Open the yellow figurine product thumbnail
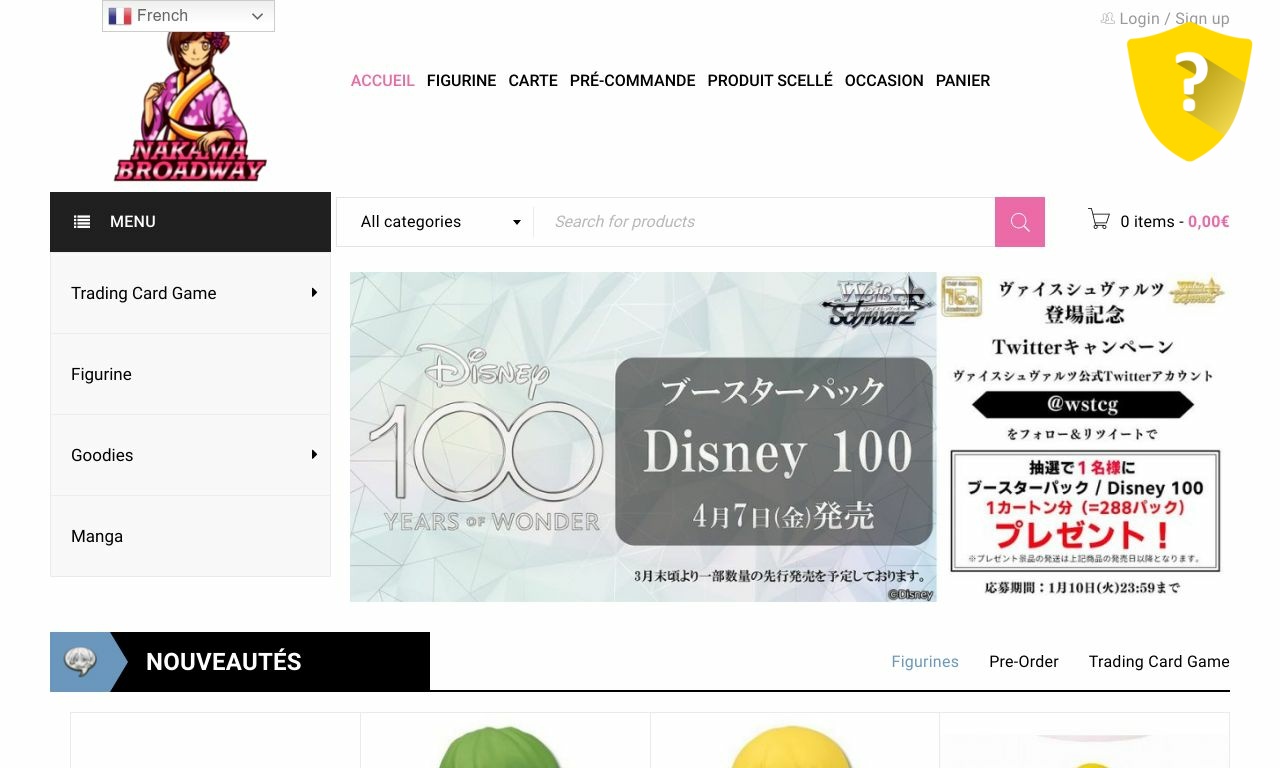The width and height of the screenshot is (1280, 768). point(795,745)
